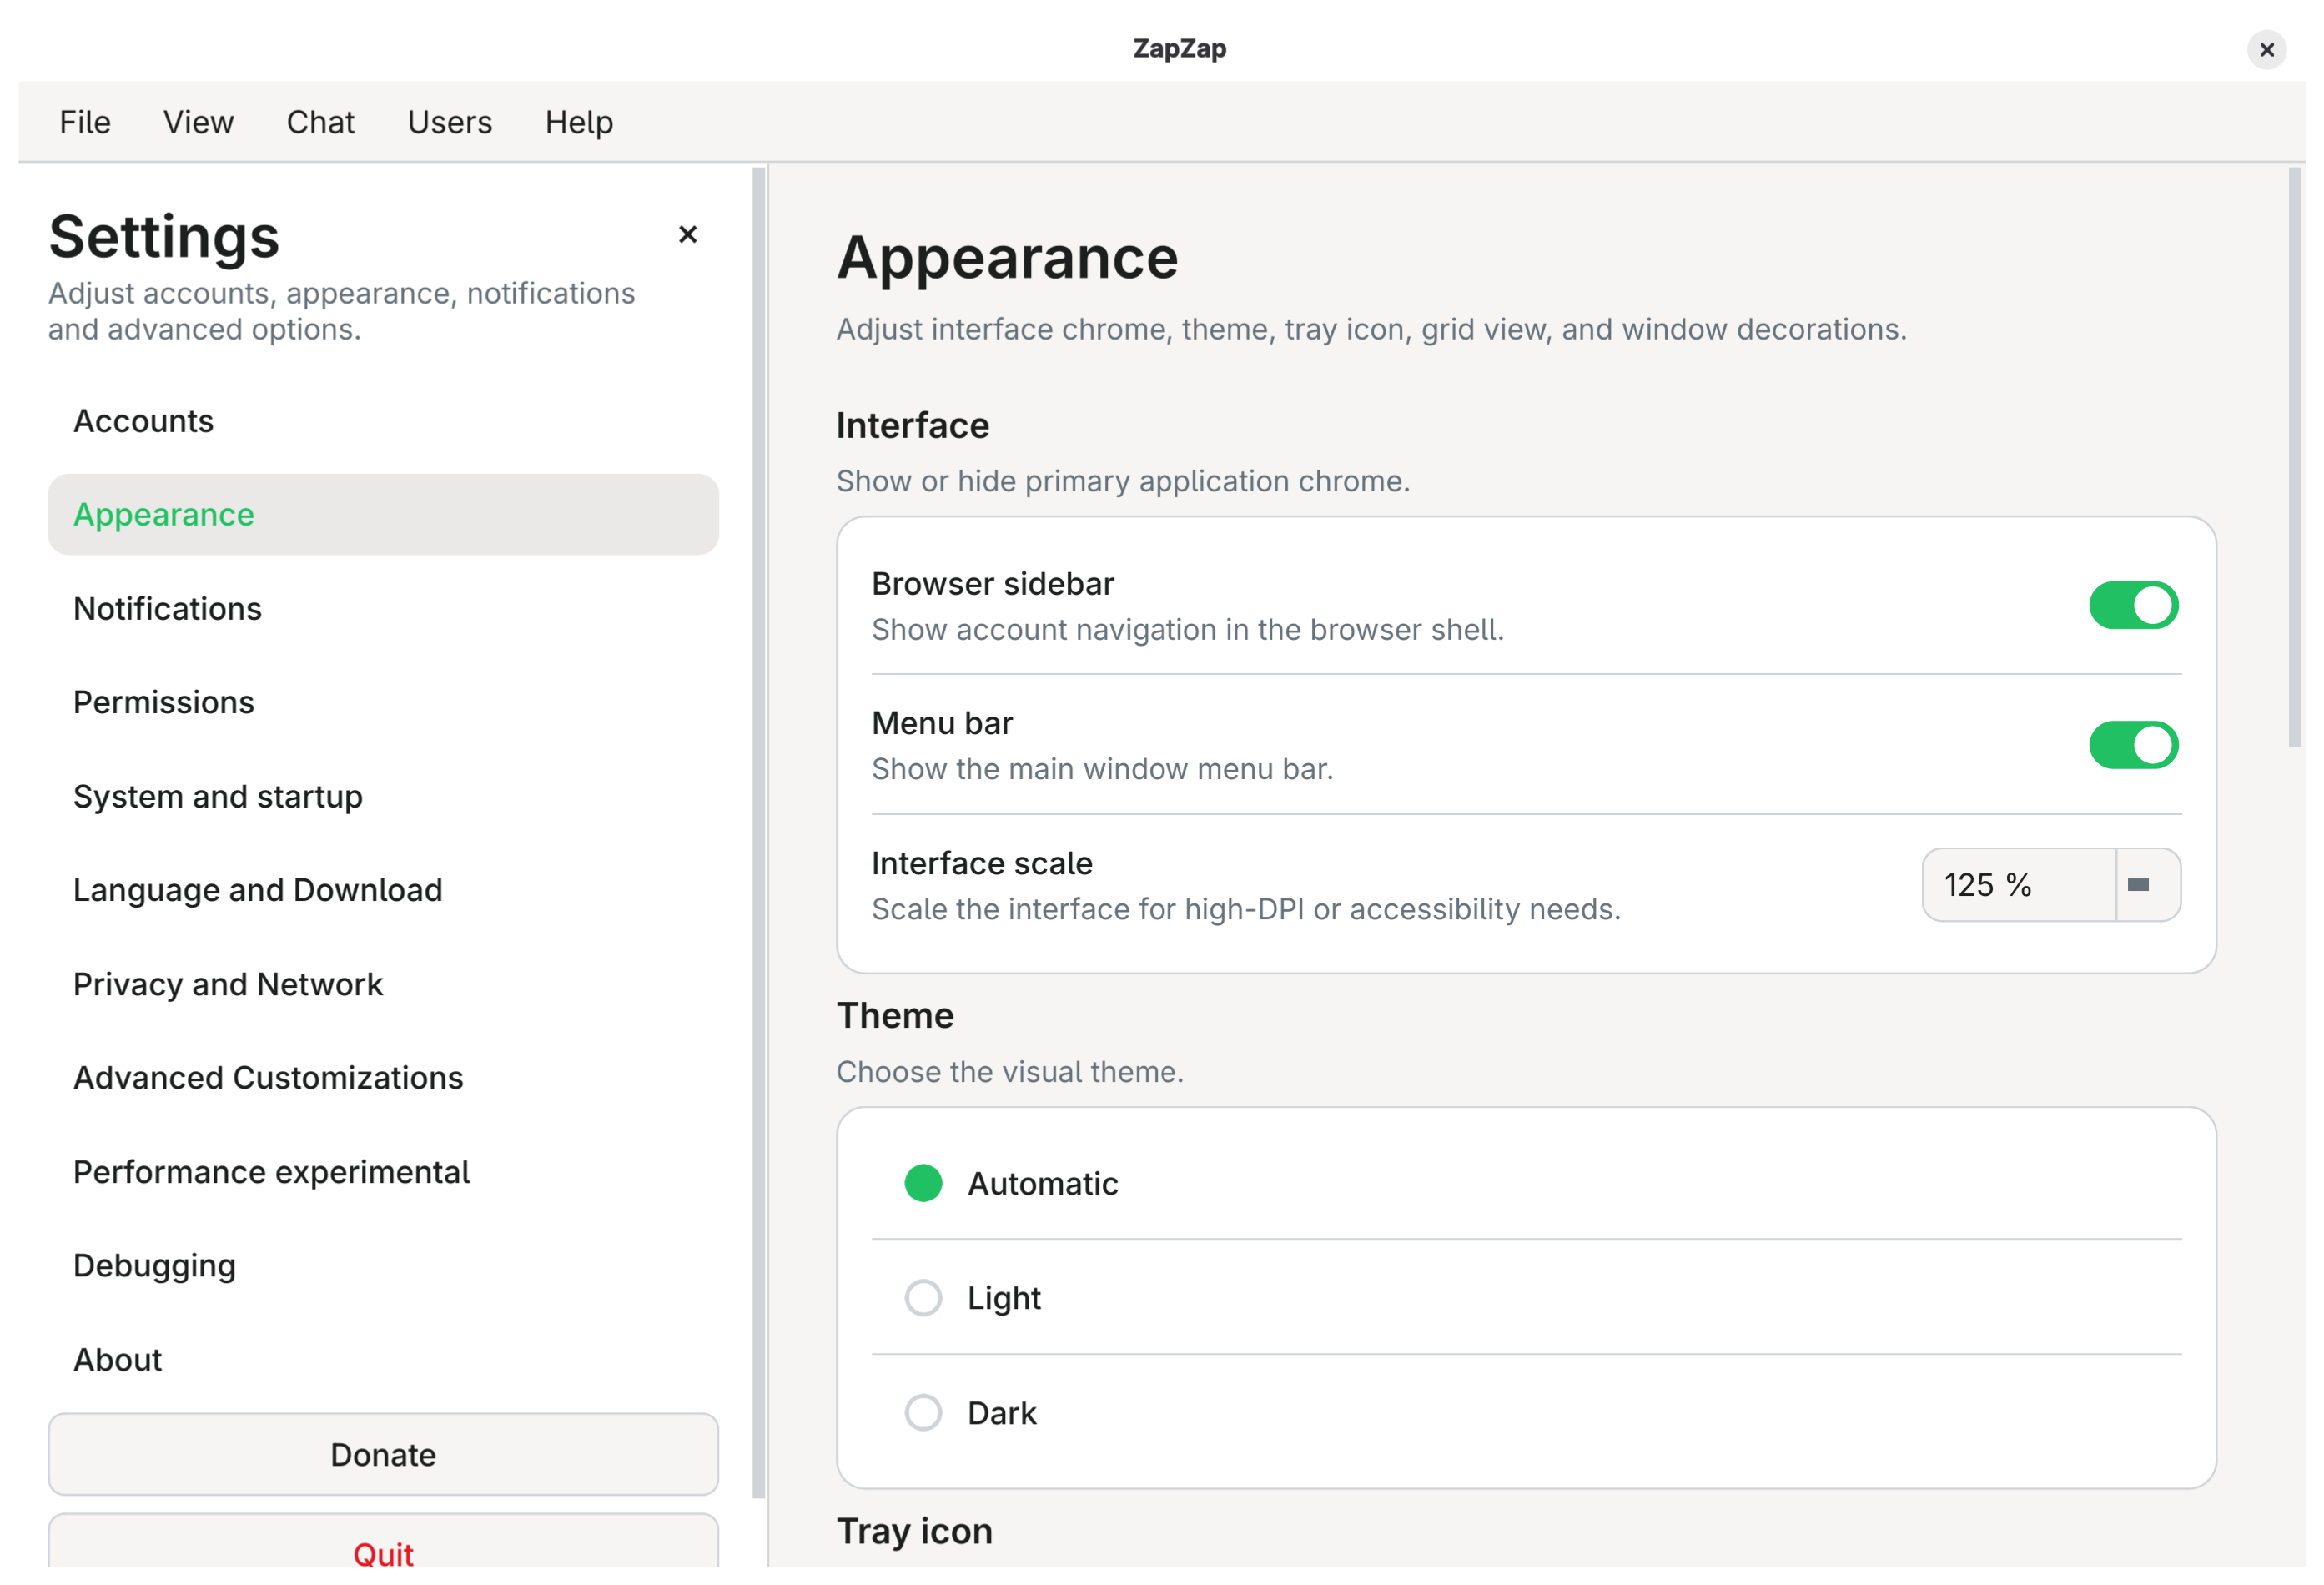The height and width of the screenshot is (1585, 2324).
Task: Choose the Dark theme radio button
Action: [923, 1413]
